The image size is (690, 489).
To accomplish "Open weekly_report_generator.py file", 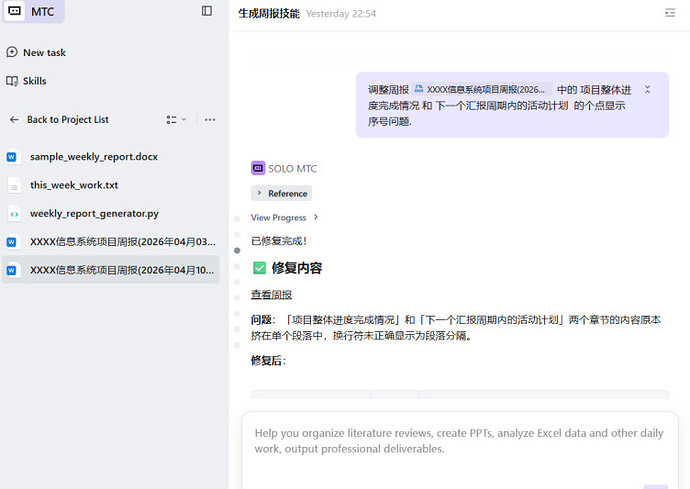I will pos(94,213).
